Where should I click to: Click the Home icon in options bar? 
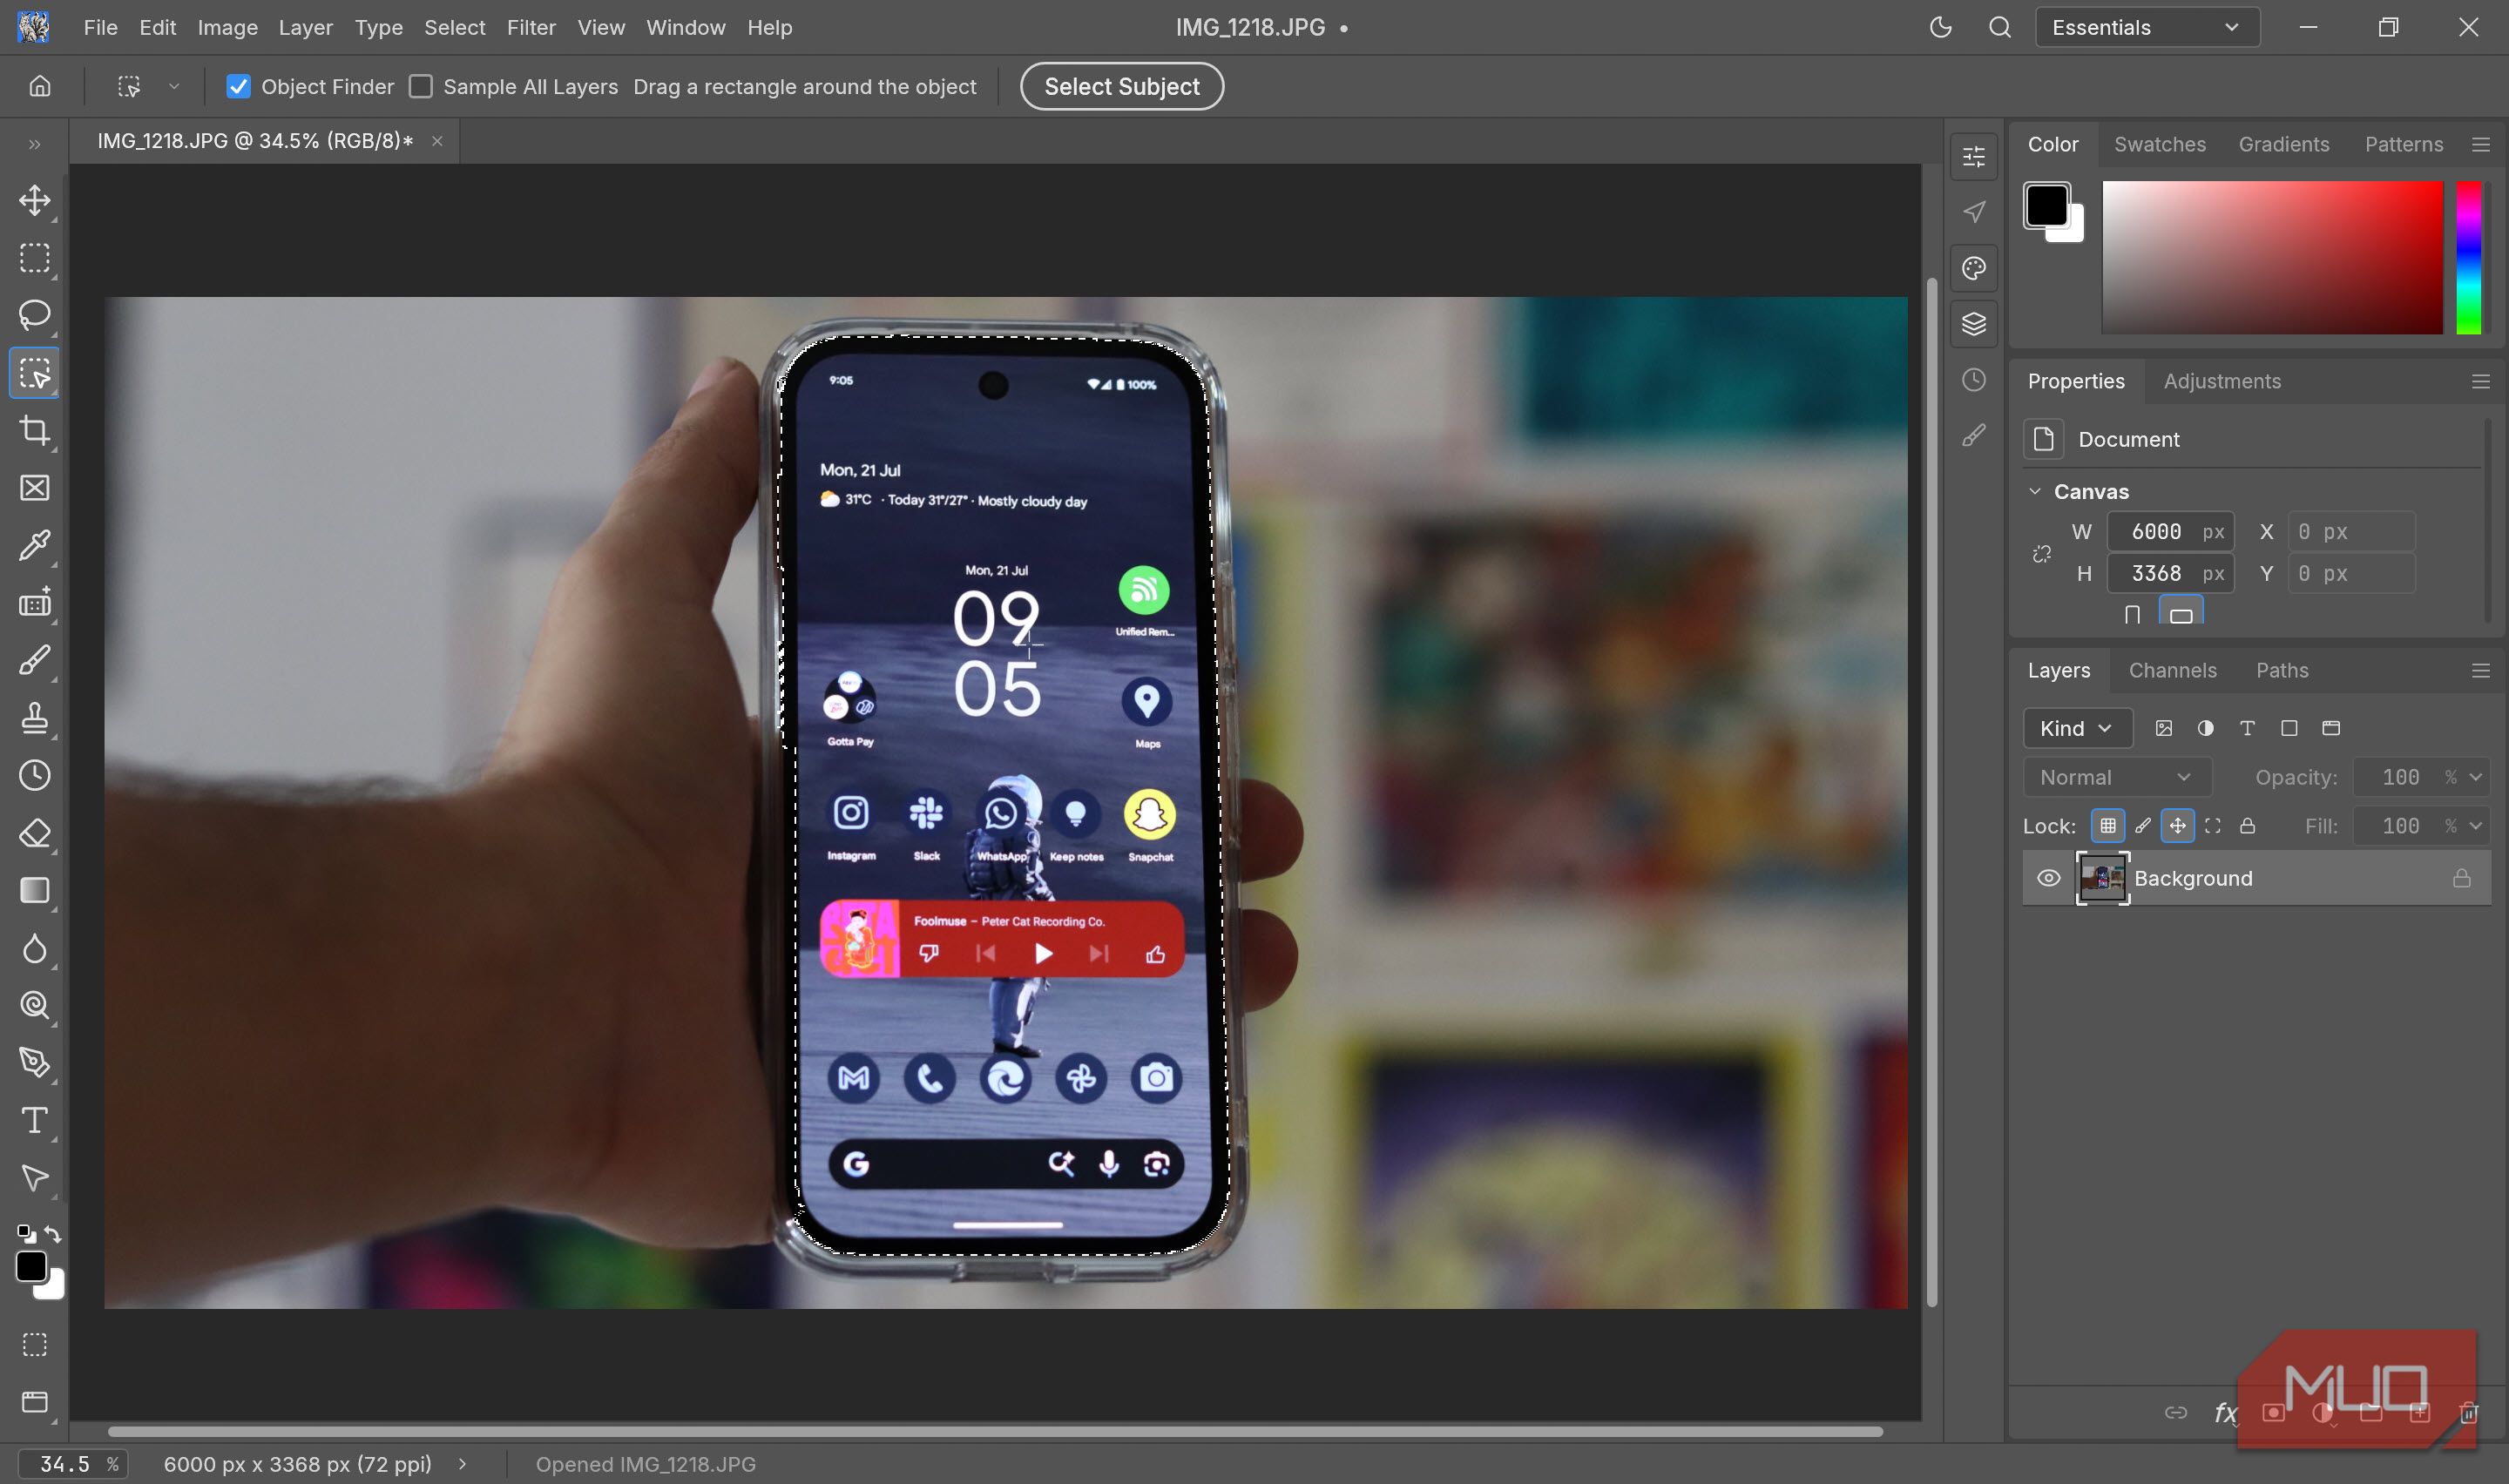click(x=40, y=86)
